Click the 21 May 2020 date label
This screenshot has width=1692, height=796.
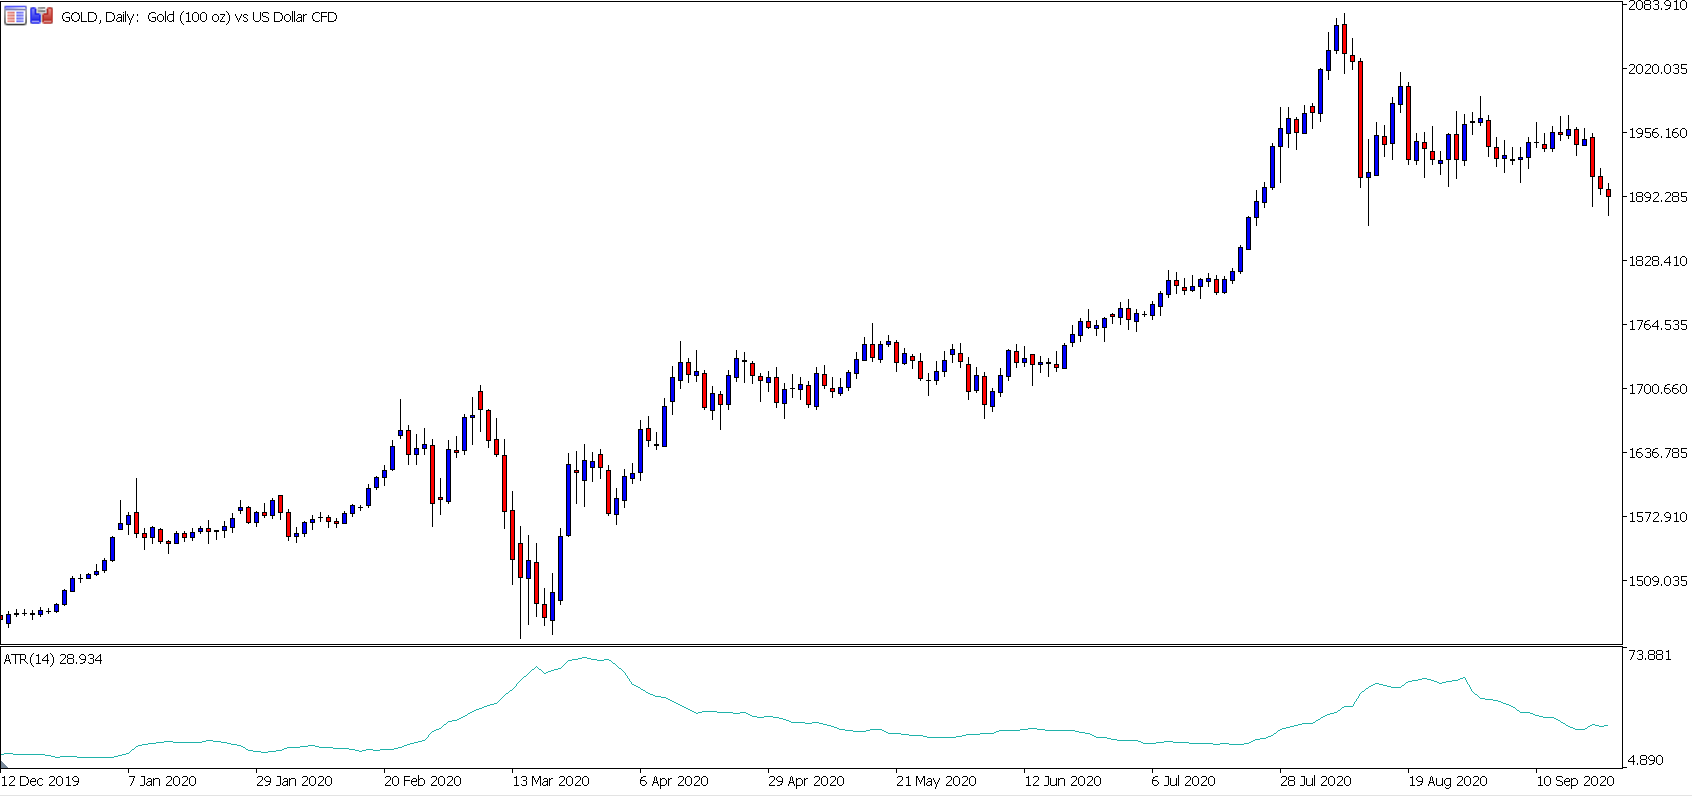click(x=936, y=781)
